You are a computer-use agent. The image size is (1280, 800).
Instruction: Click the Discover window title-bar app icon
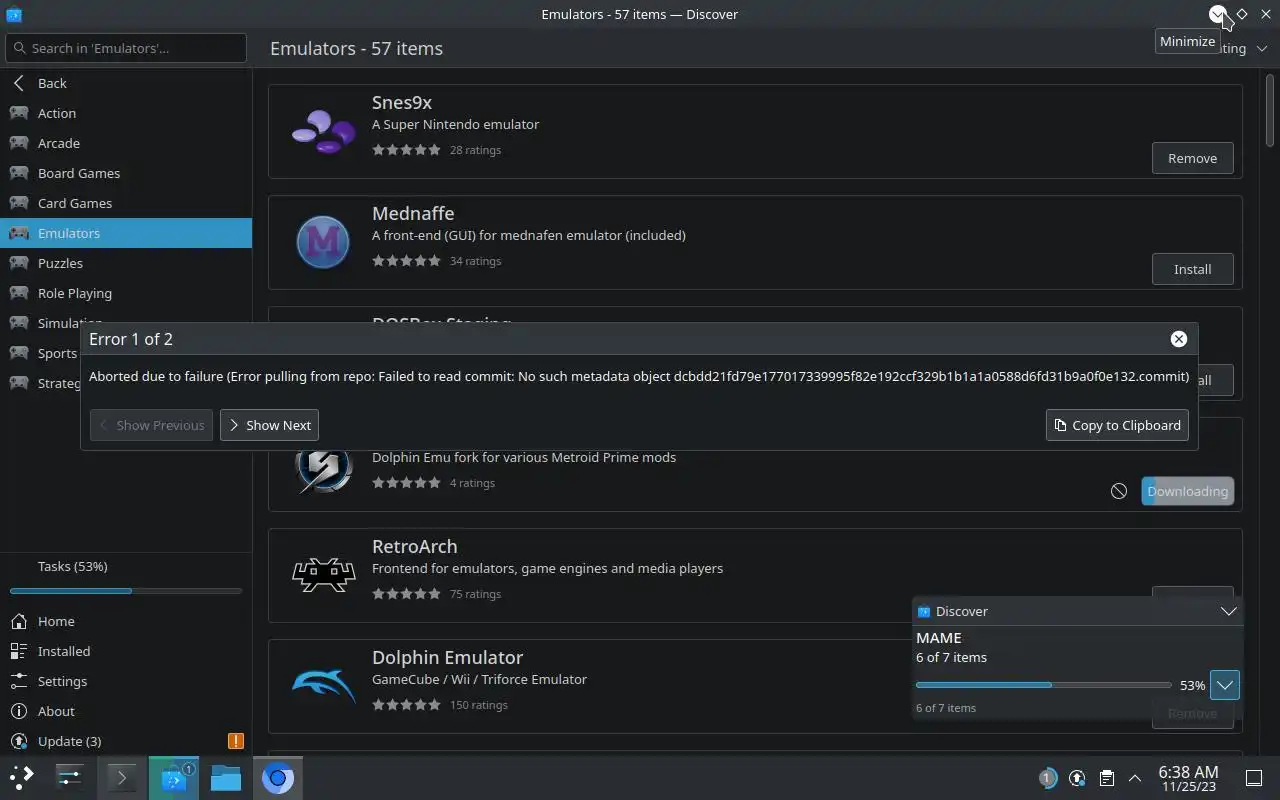(13, 14)
